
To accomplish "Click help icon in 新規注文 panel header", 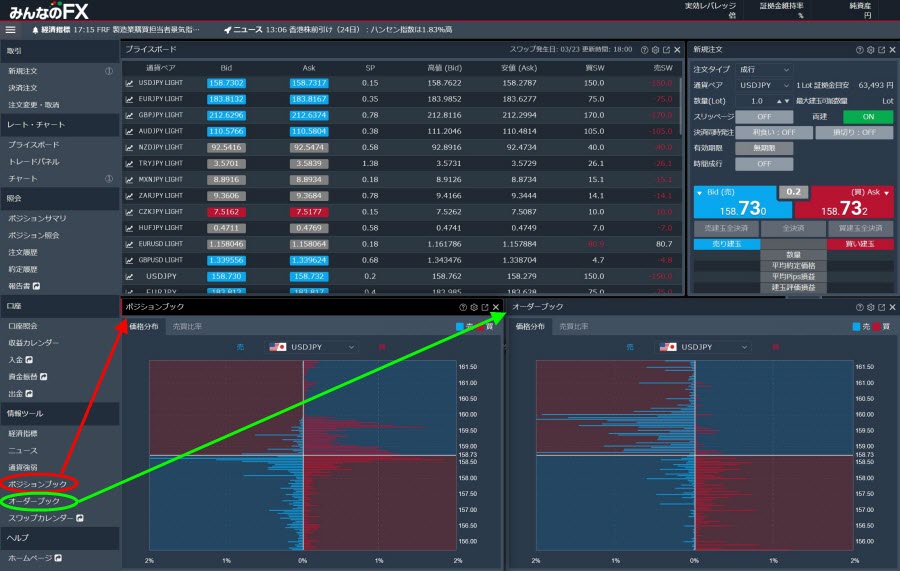I will pos(859,49).
